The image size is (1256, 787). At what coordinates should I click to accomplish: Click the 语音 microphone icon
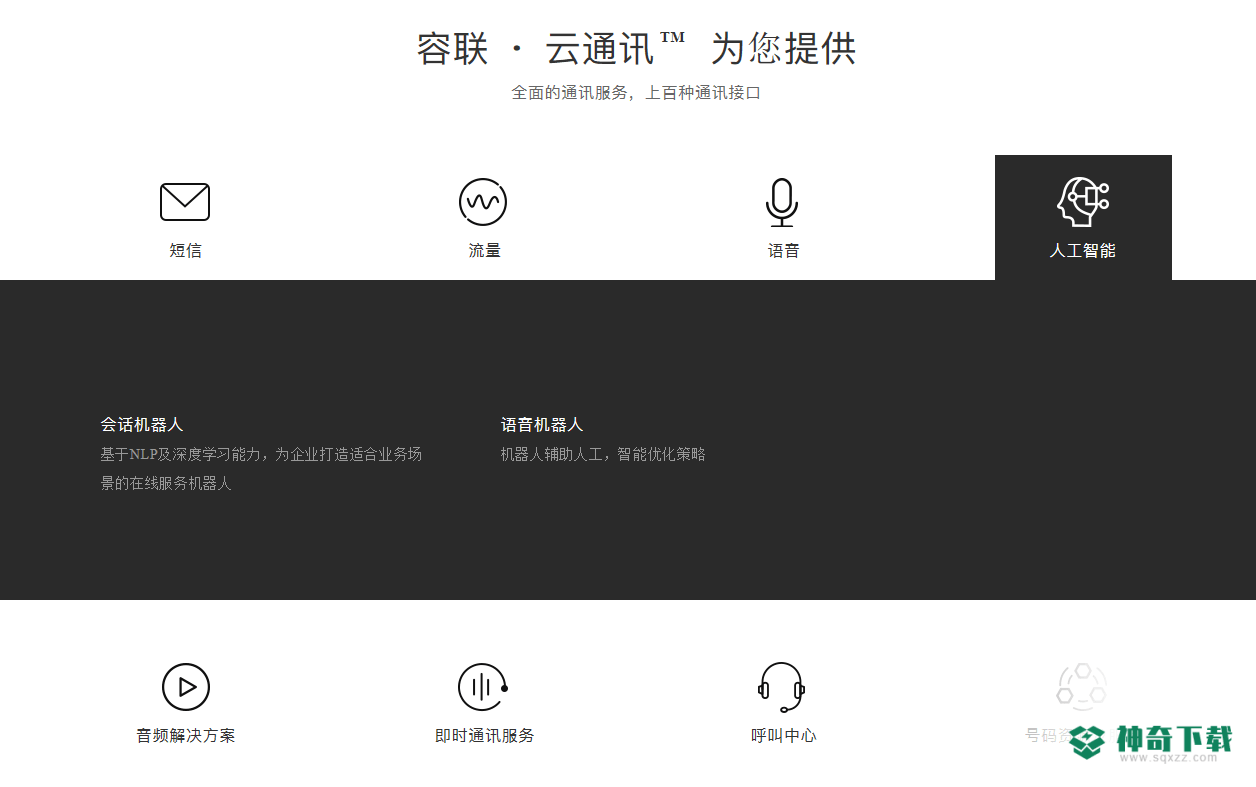click(x=782, y=202)
